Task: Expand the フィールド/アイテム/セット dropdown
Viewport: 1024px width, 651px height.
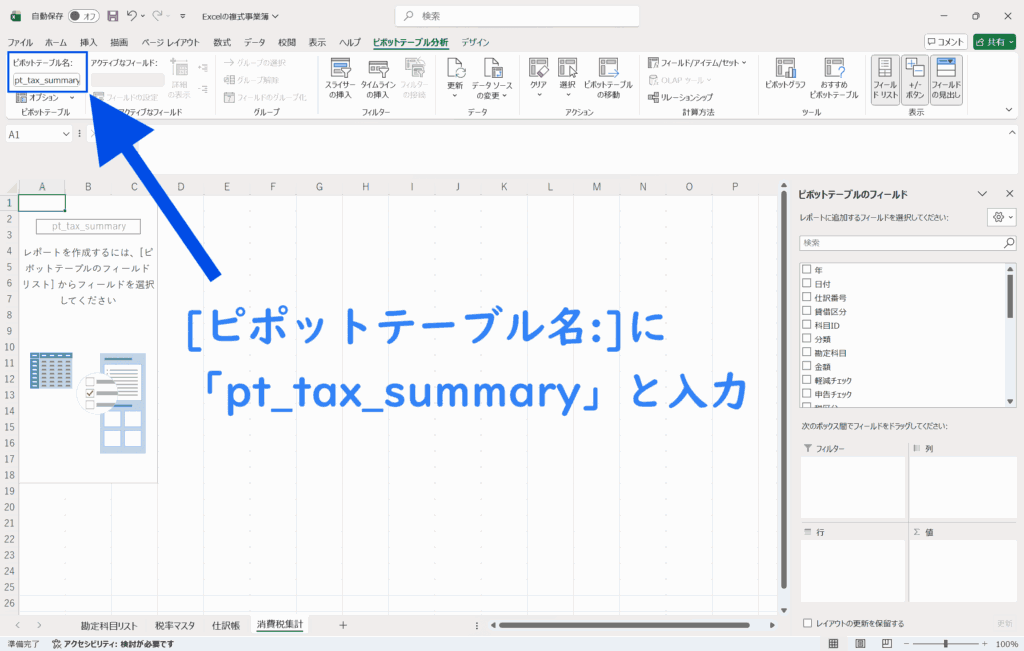Action: pyautogui.click(x=697, y=62)
